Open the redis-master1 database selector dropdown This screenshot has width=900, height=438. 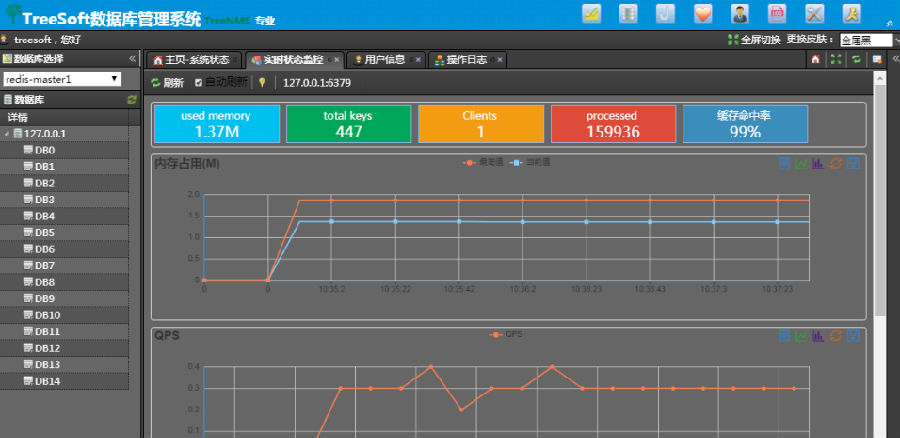tap(62, 79)
